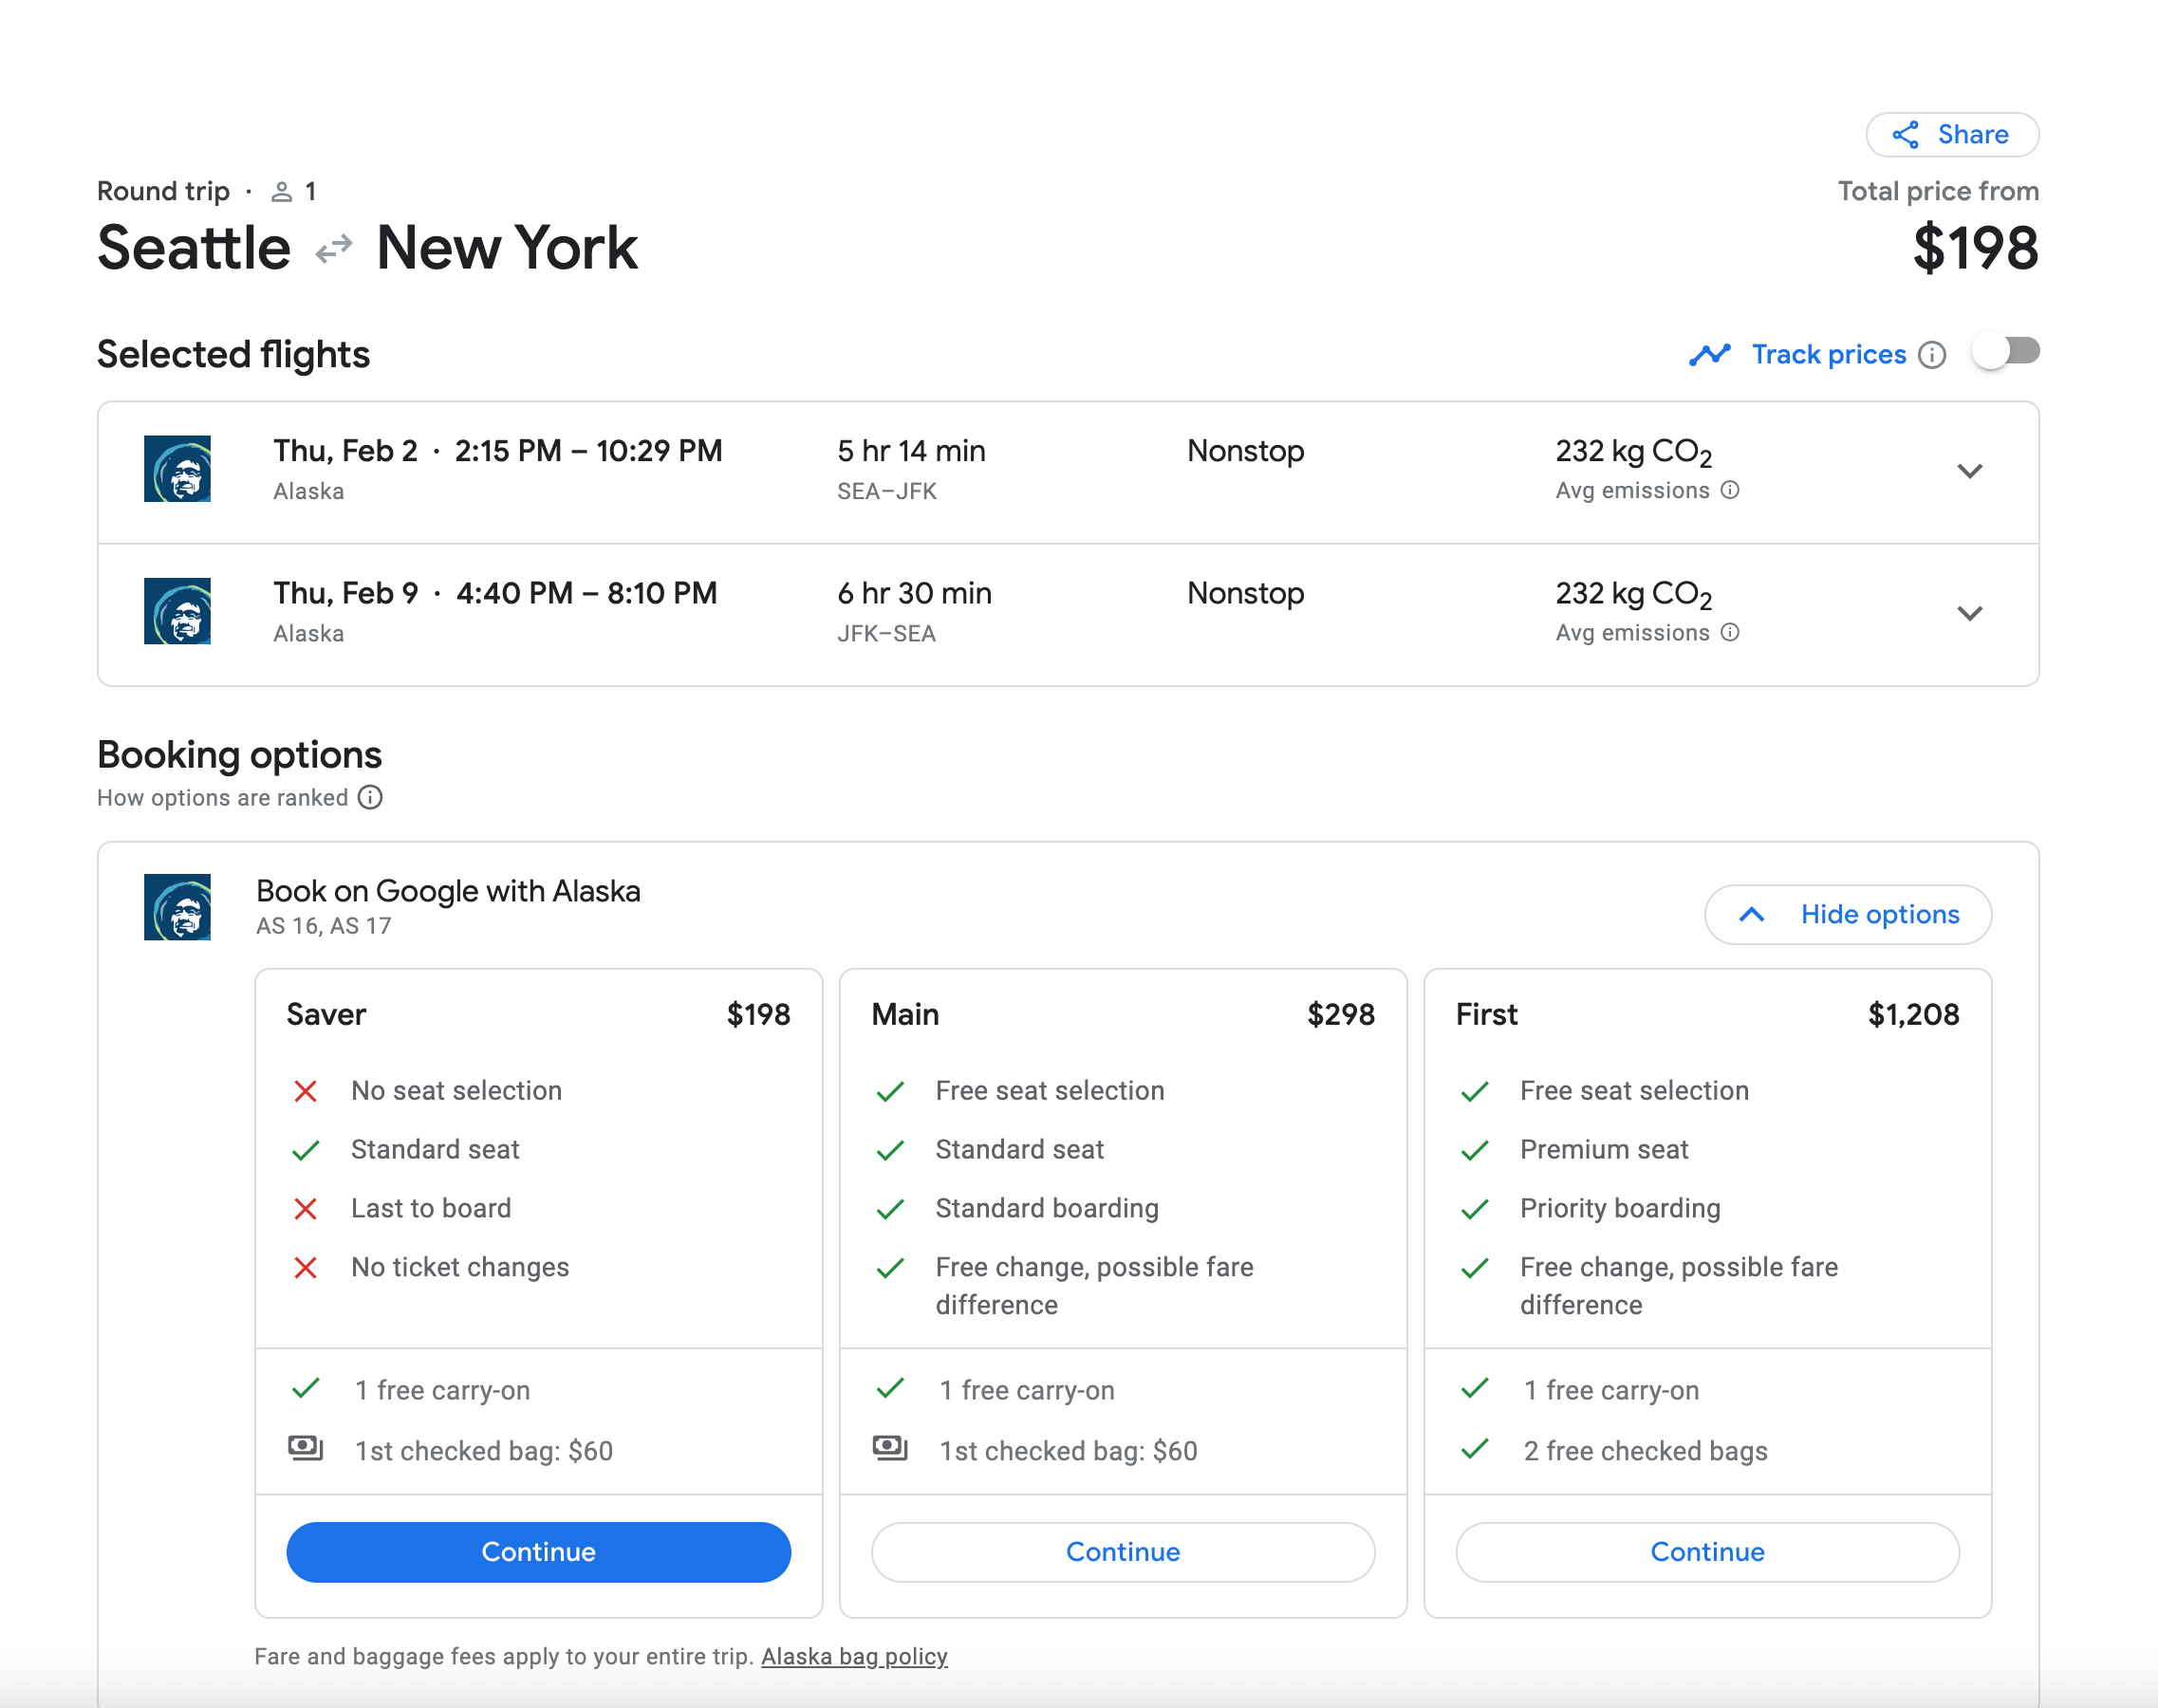Click Avg emissions info icon, SEA–JFK flight
2158x1708 pixels.
tap(1730, 490)
